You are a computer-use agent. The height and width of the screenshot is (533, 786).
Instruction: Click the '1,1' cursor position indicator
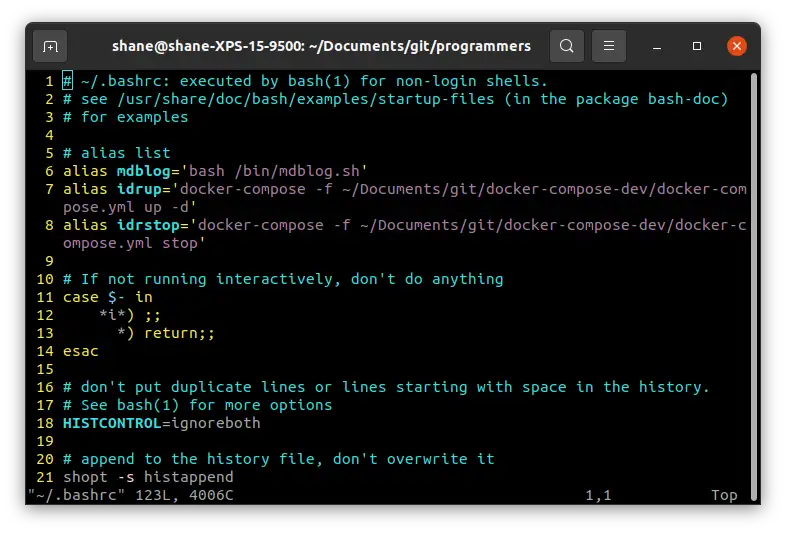(599, 495)
